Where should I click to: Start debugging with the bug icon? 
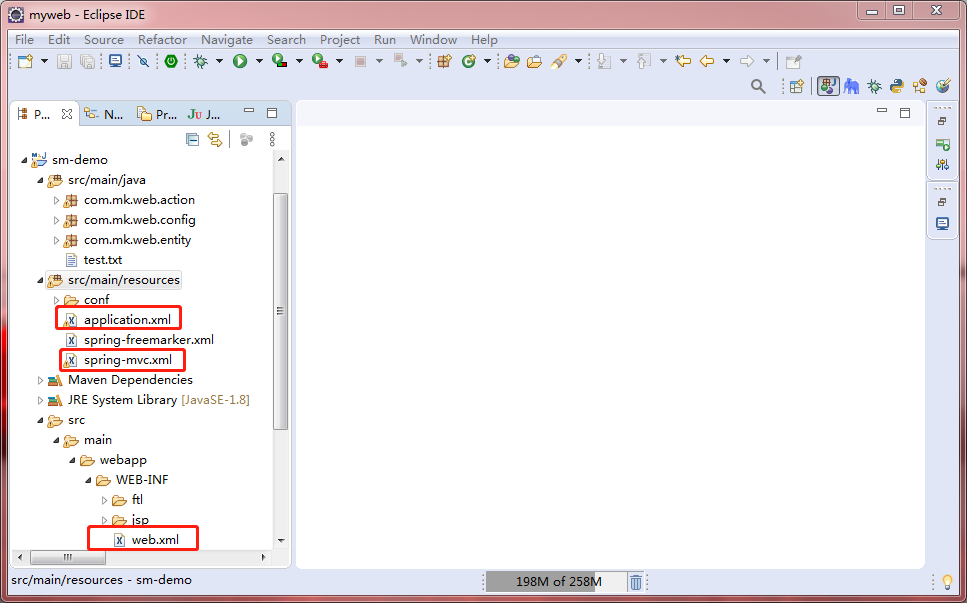point(200,61)
